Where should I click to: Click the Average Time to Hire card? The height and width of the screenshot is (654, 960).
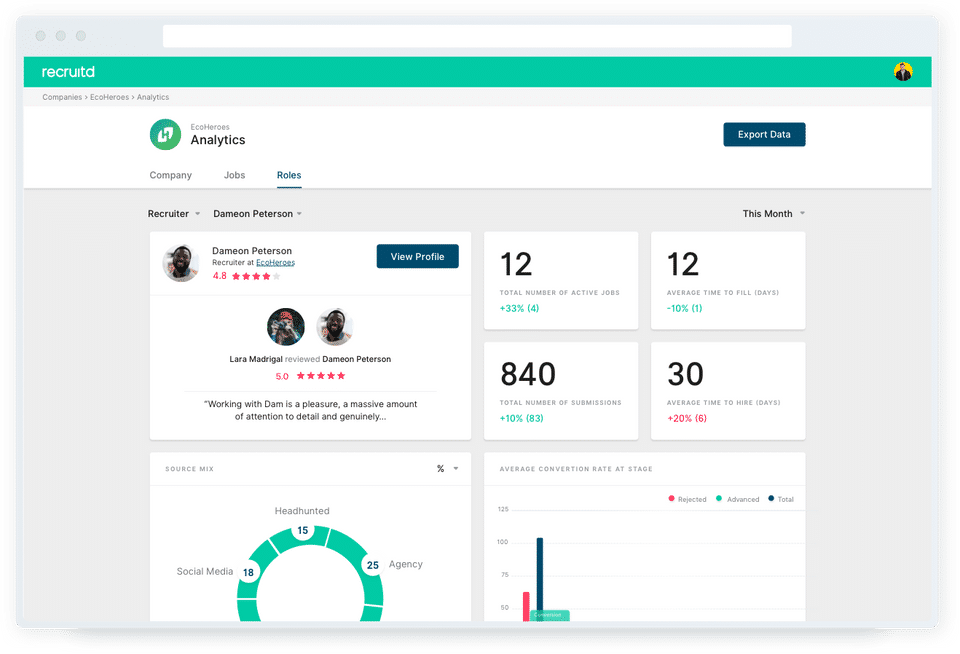pyautogui.click(x=728, y=391)
